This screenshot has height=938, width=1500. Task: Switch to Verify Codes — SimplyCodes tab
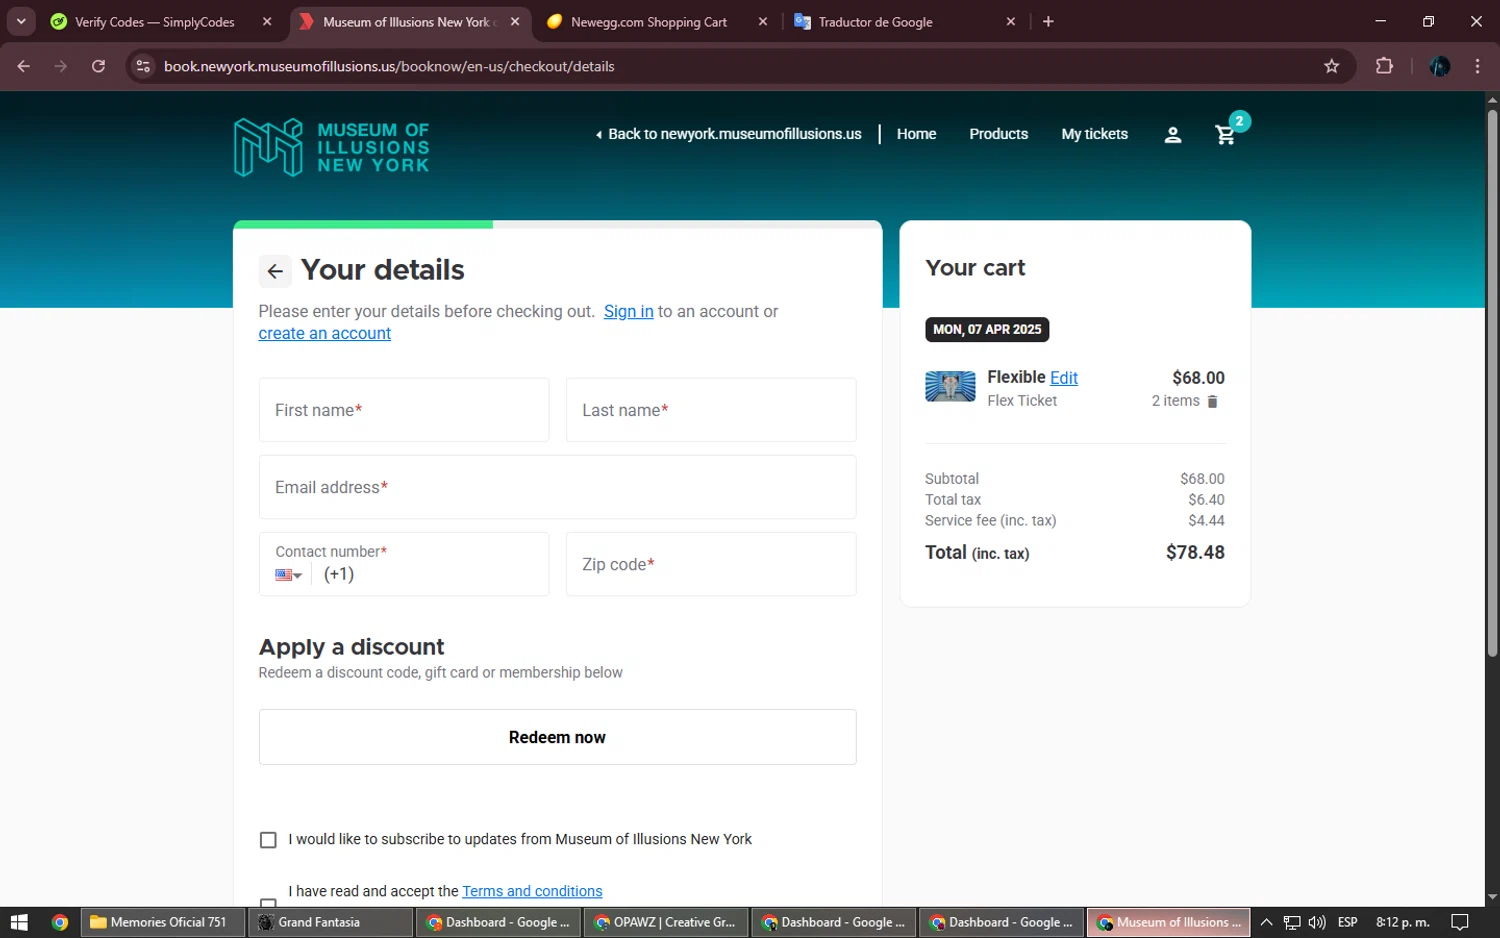[x=155, y=21]
